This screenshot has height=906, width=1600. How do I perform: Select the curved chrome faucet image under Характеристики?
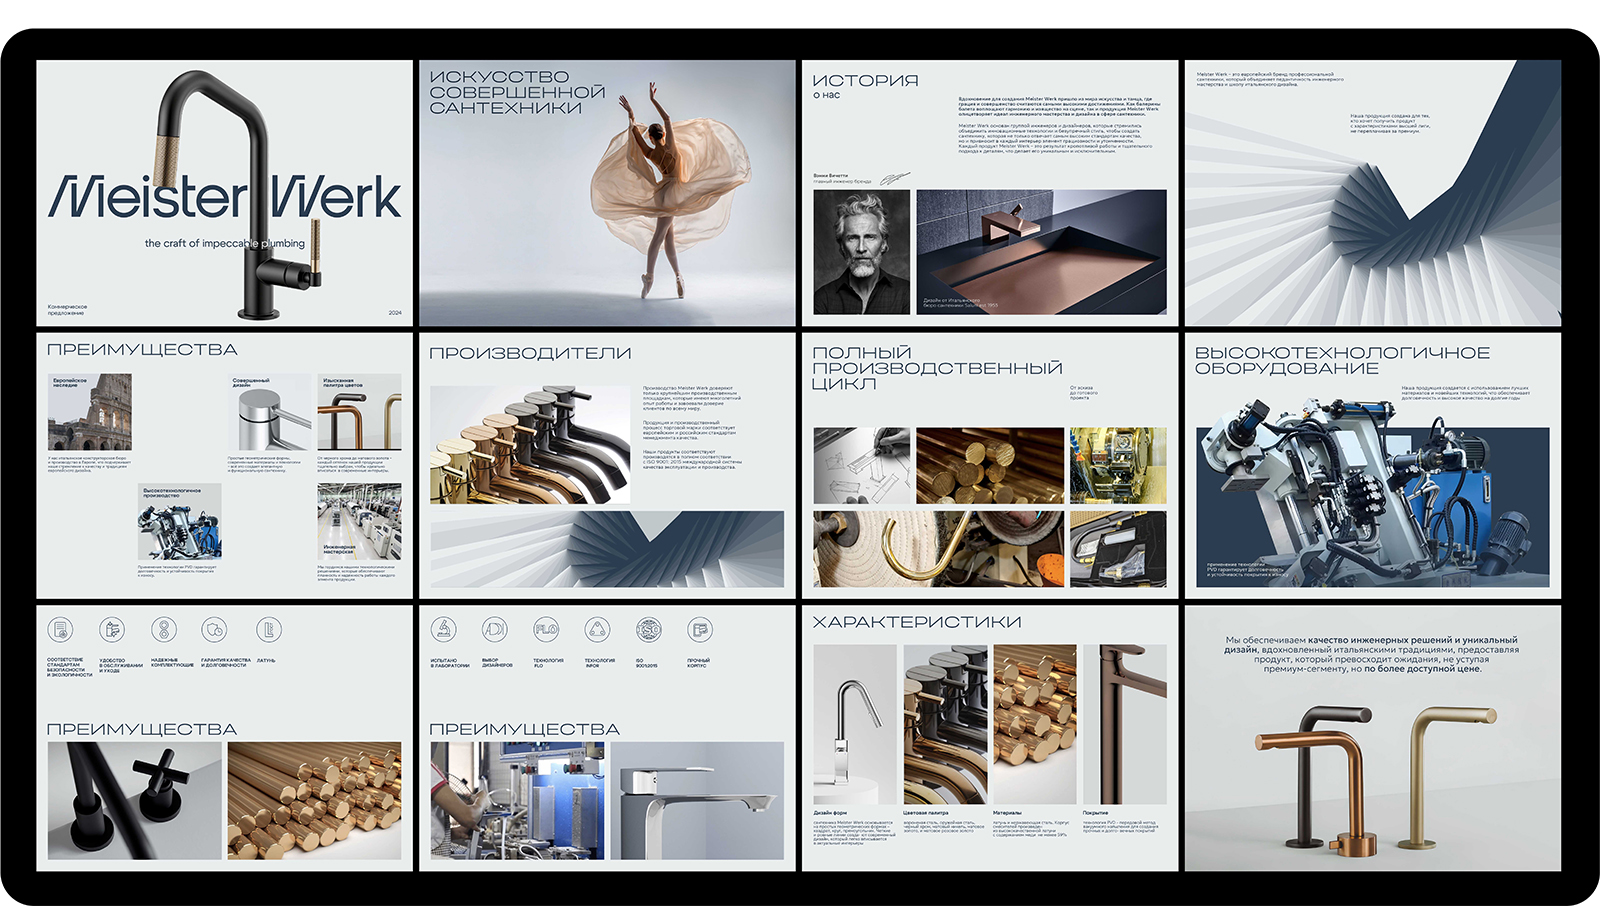[x=855, y=724]
